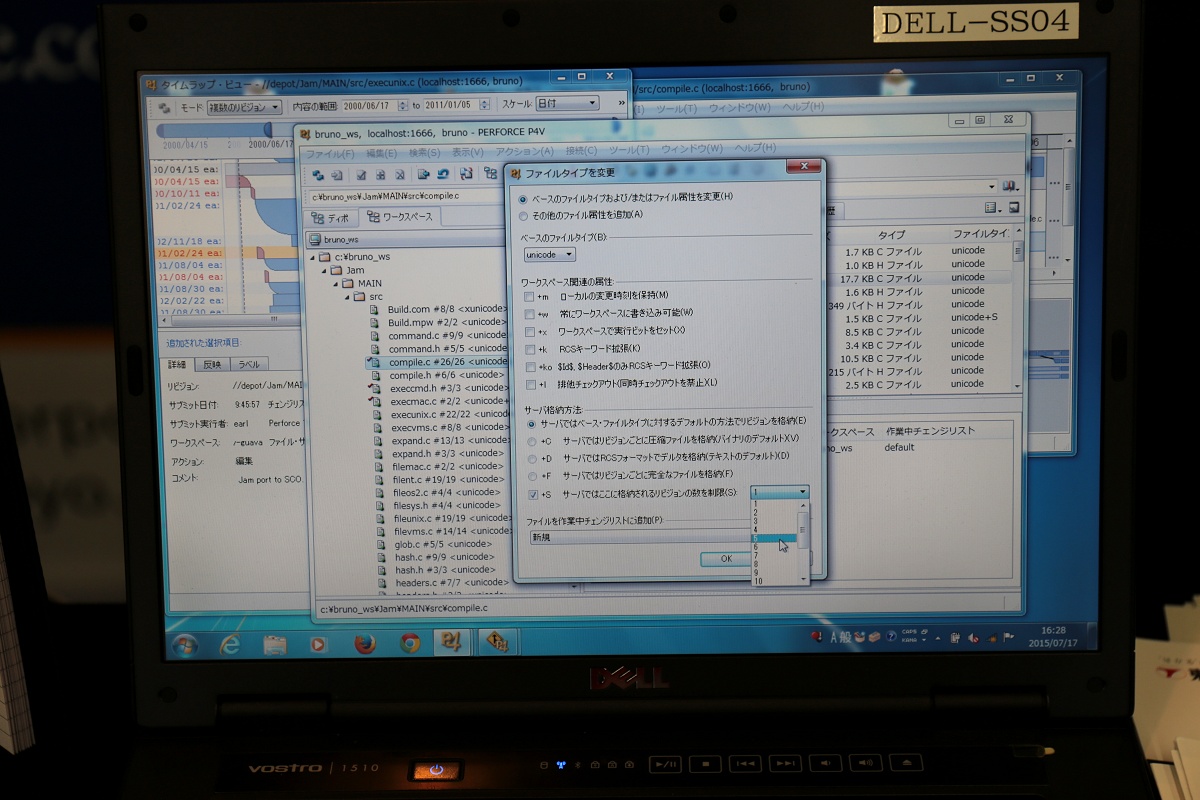This screenshot has height=800, width=1200.
Task: Click first icon in Time-lapse view toolbar
Action: pyautogui.click(x=164, y=106)
